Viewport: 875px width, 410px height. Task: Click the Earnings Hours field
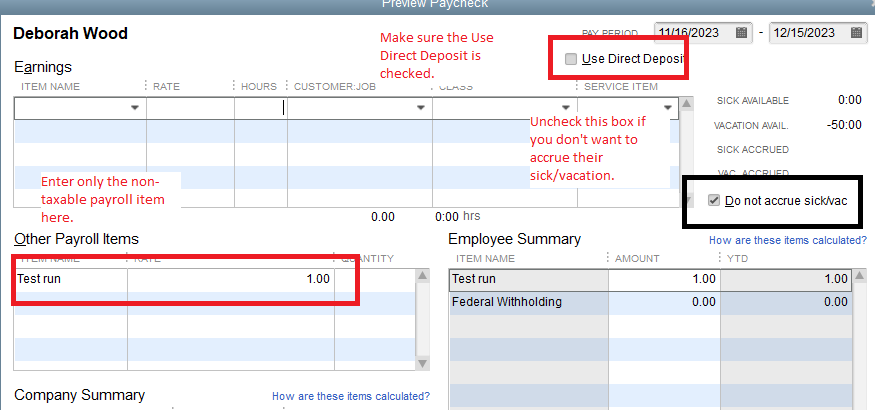(261, 108)
